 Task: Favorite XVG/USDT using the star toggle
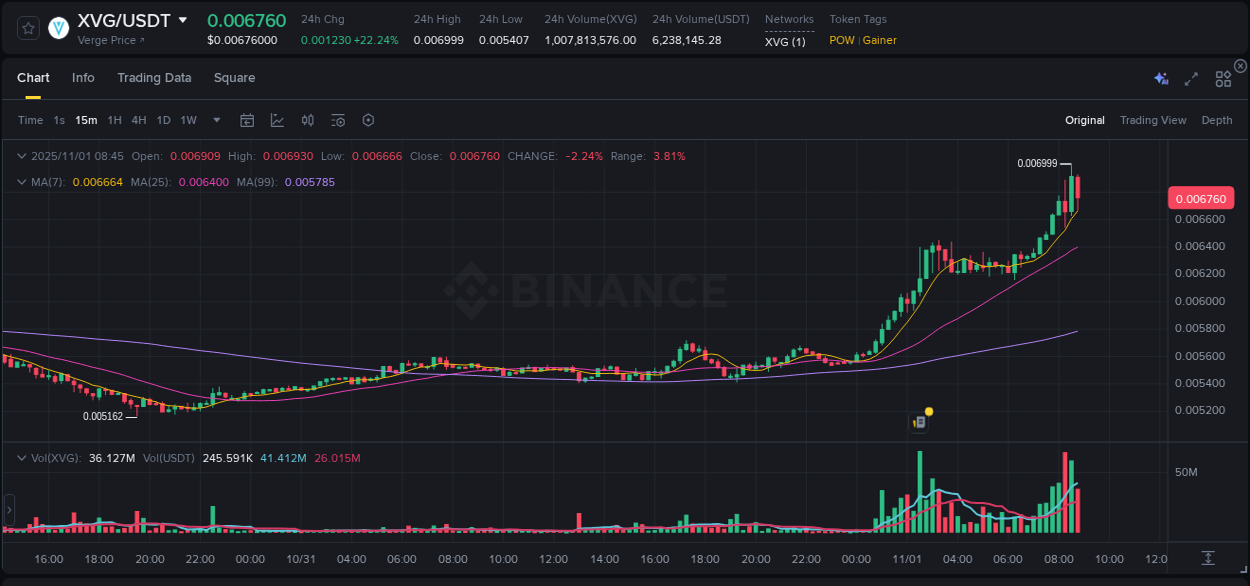pos(27,29)
